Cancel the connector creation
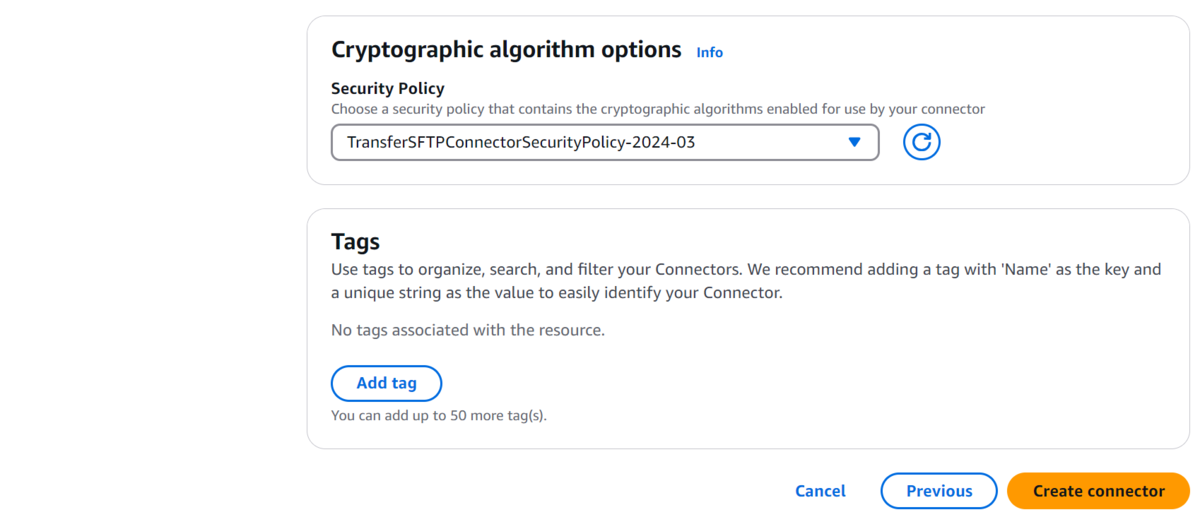 pos(820,491)
